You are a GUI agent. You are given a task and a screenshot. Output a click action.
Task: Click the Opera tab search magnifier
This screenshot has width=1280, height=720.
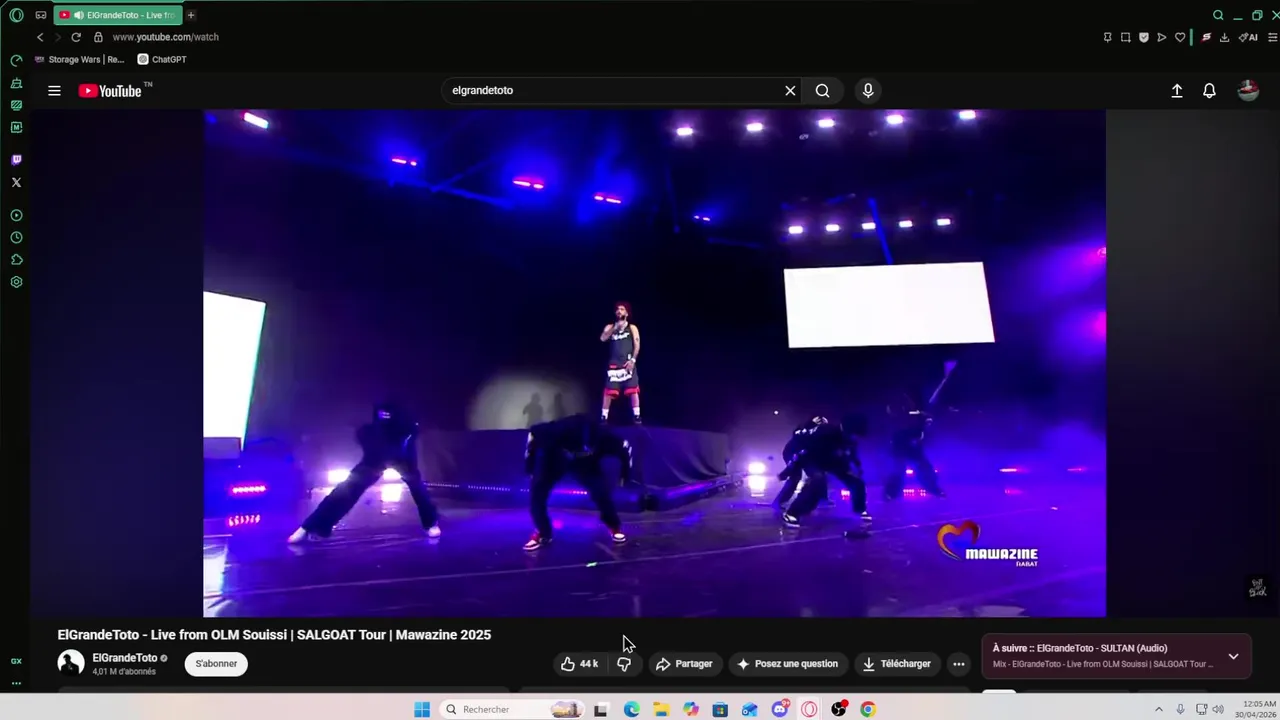click(x=1218, y=15)
